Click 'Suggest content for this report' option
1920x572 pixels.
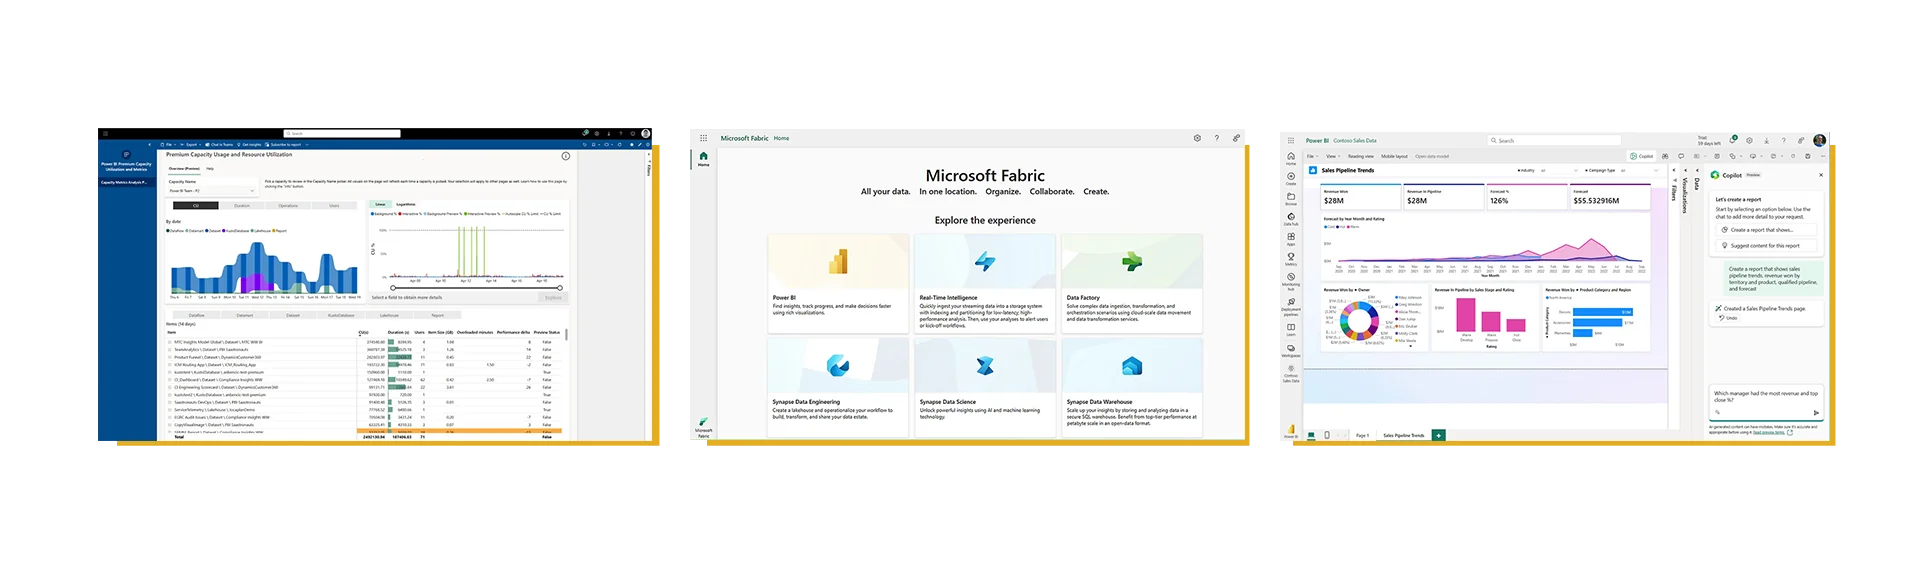(x=1768, y=246)
